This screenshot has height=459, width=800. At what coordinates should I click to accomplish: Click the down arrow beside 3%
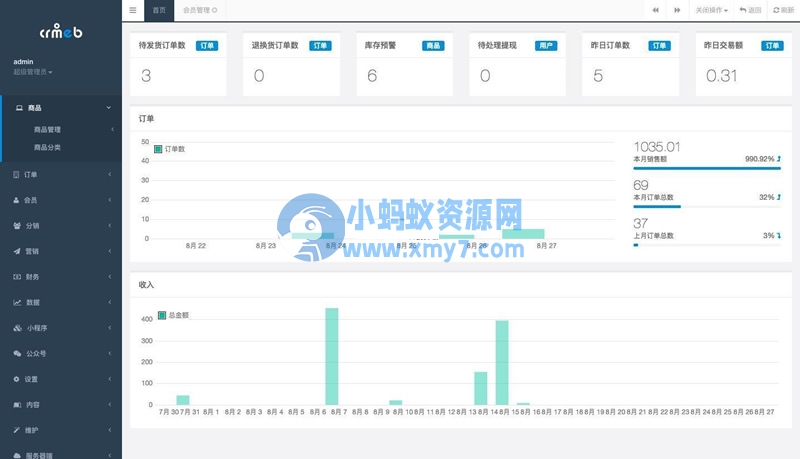click(x=779, y=236)
